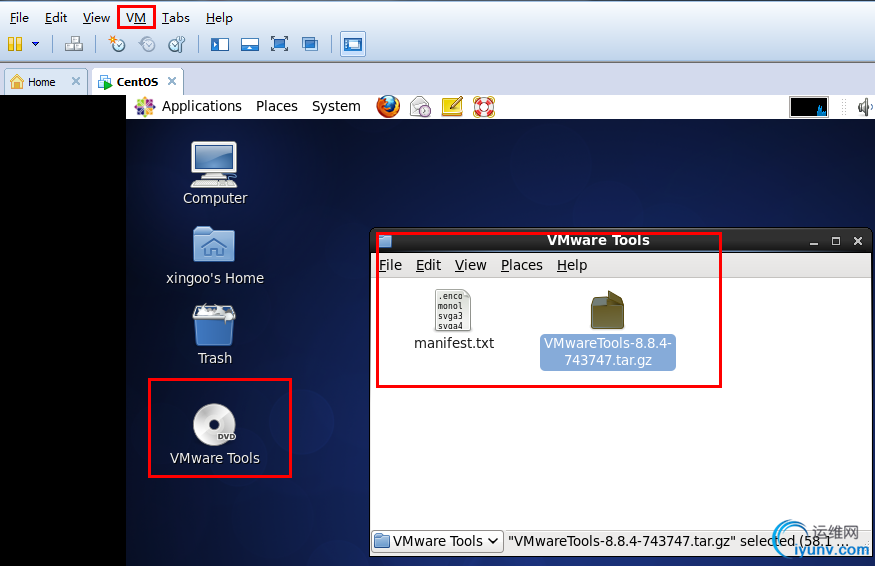Open File menu in VMware Tools window
Viewport: 875px width, 566px height.
pyautogui.click(x=390, y=265)
